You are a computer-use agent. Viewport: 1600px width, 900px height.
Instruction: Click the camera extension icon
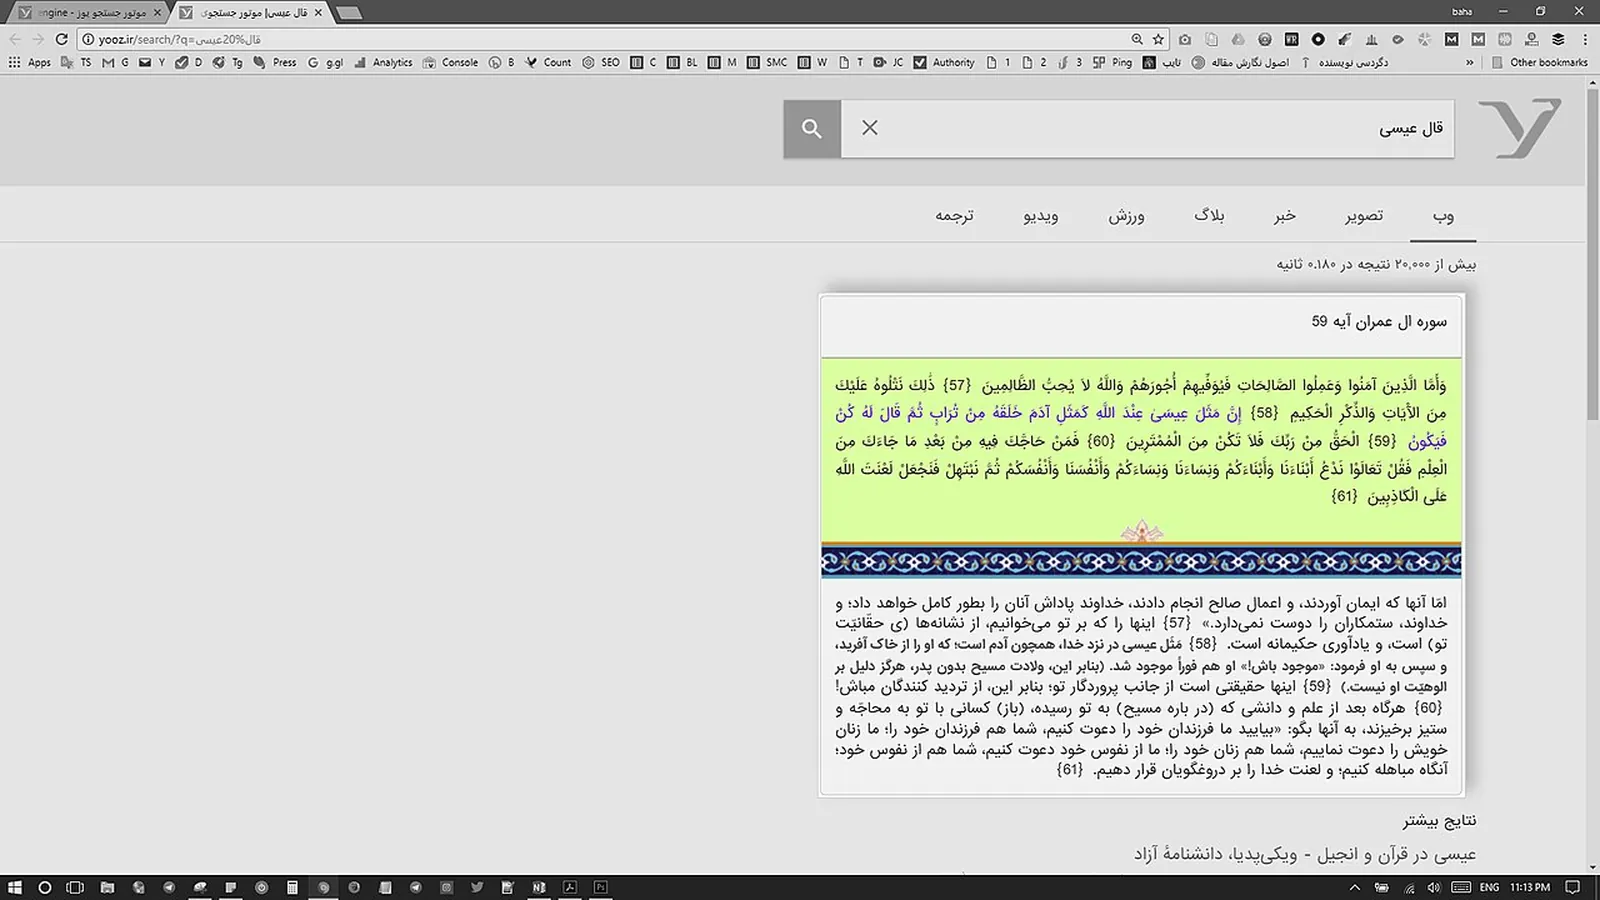pyautogui.click(x=1185, y=39)
